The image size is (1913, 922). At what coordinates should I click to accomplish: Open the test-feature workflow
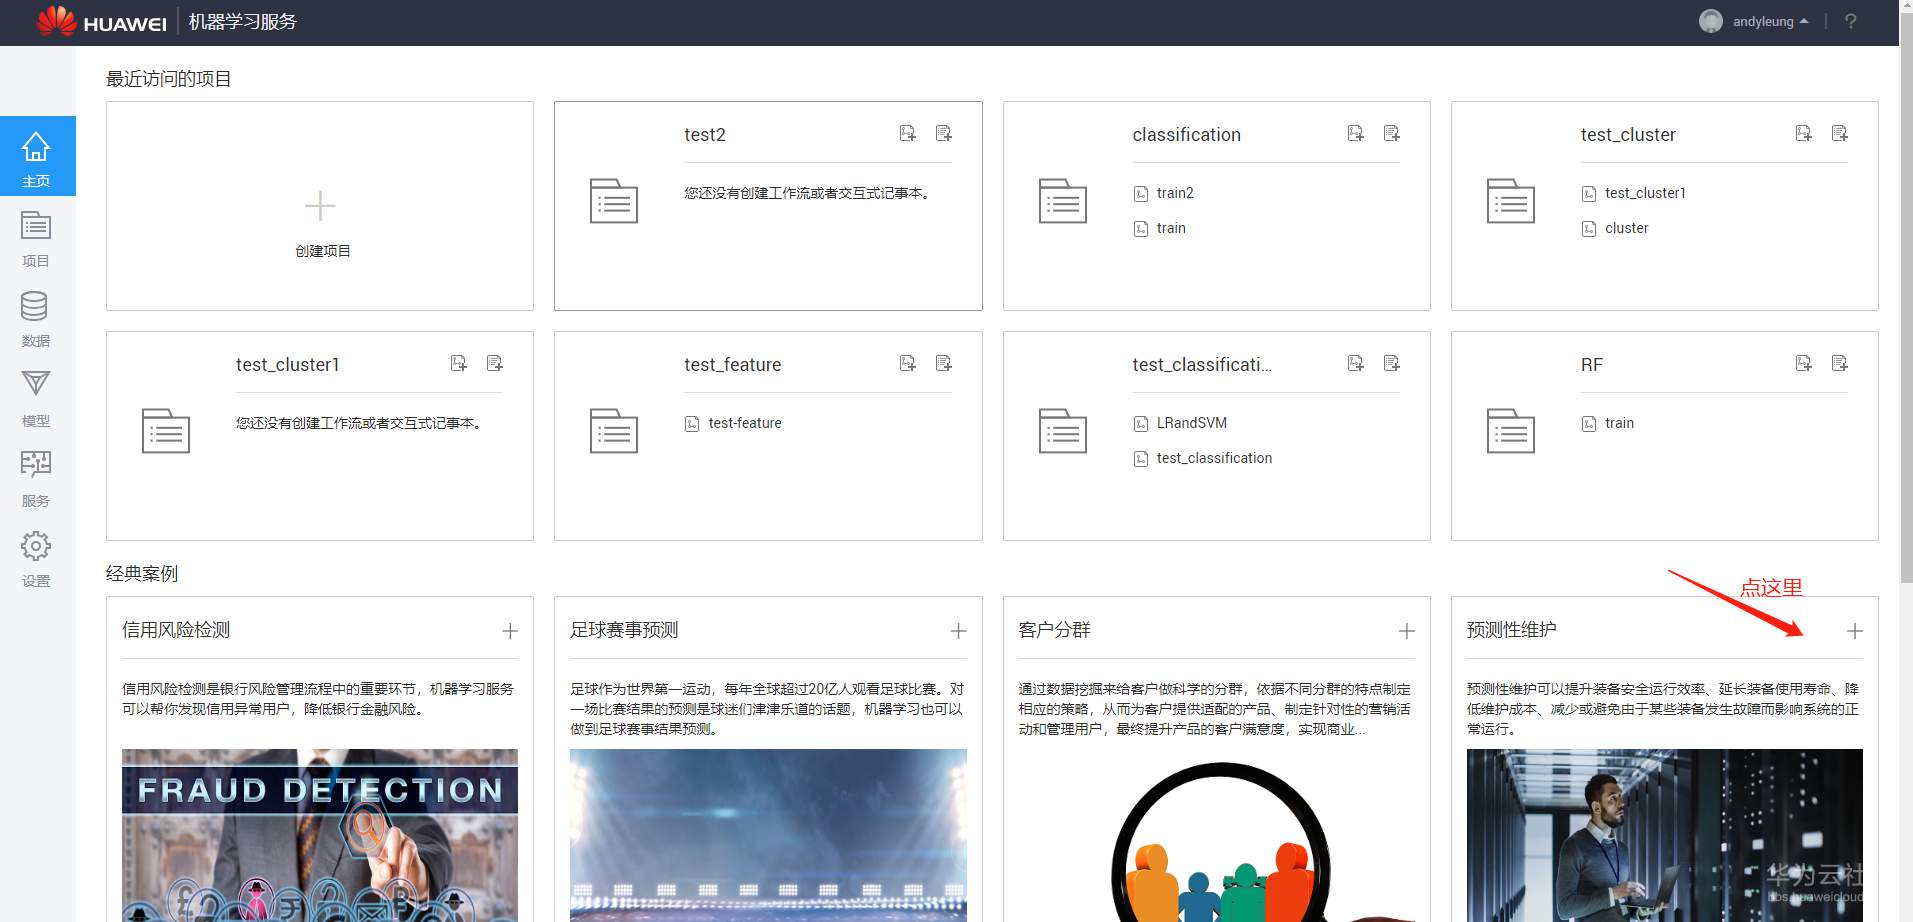pyautogui.click(x=733, y=423)
